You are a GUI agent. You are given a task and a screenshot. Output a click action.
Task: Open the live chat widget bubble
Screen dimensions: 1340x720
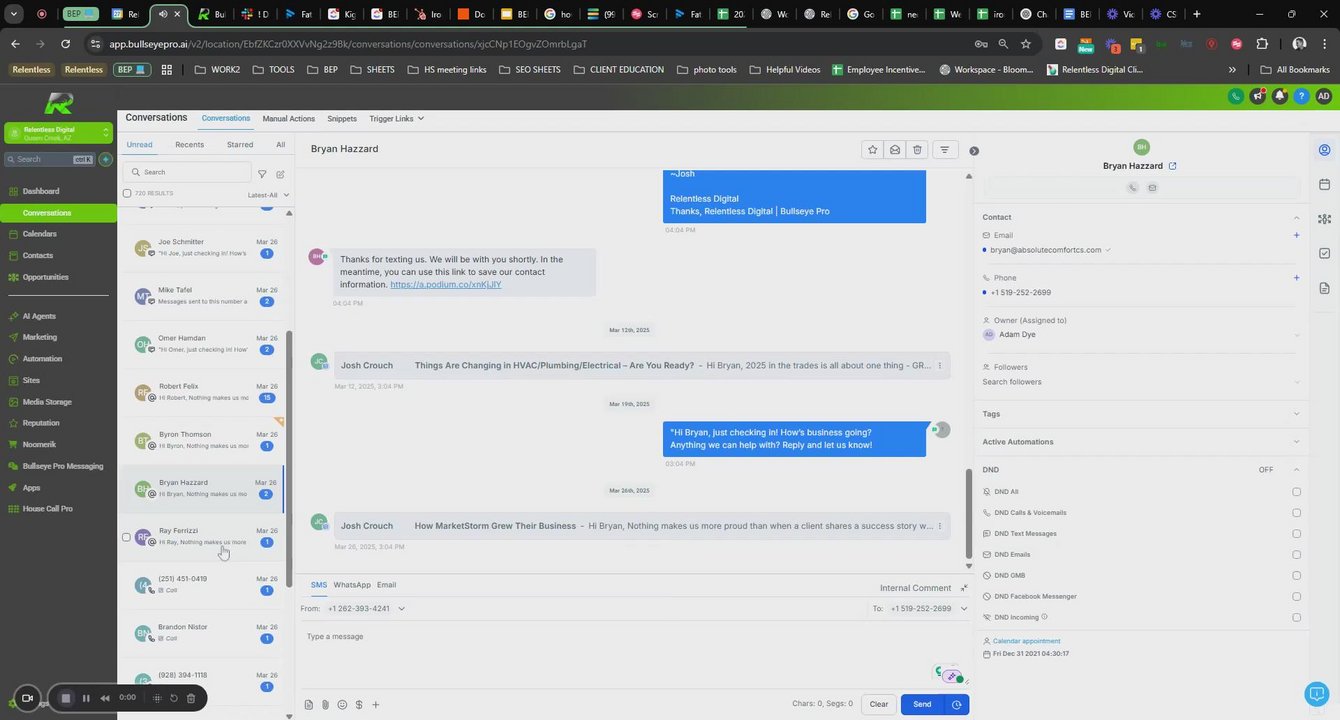1316,693
